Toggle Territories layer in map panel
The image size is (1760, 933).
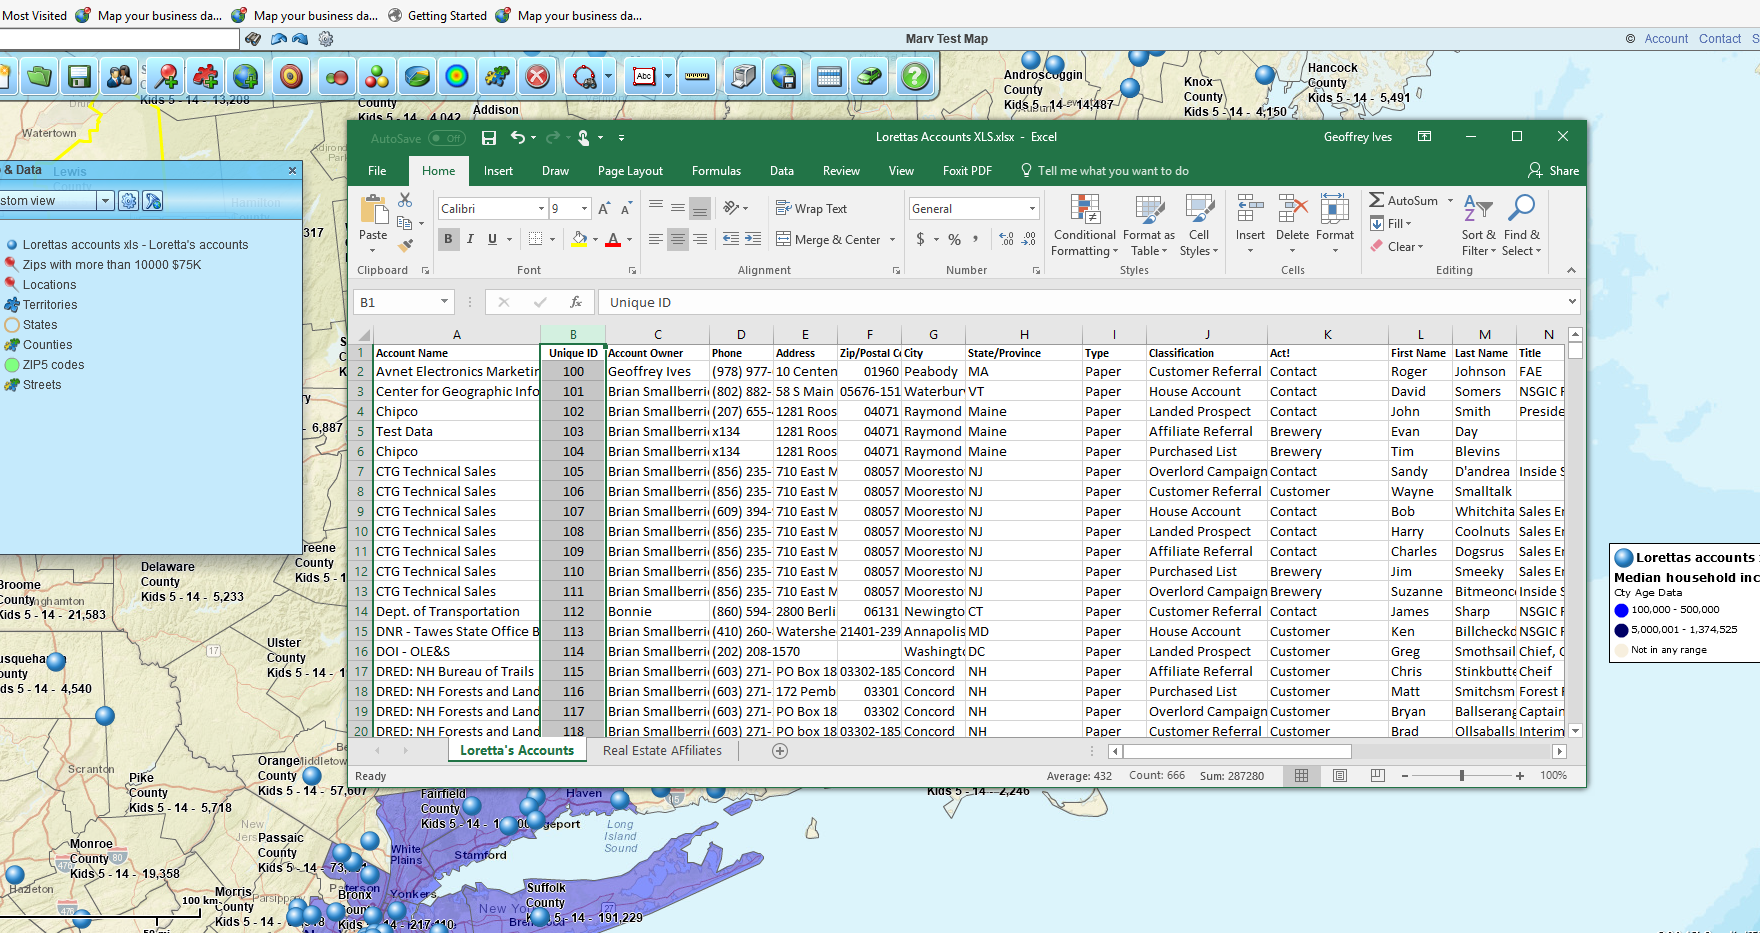(50, 305)
